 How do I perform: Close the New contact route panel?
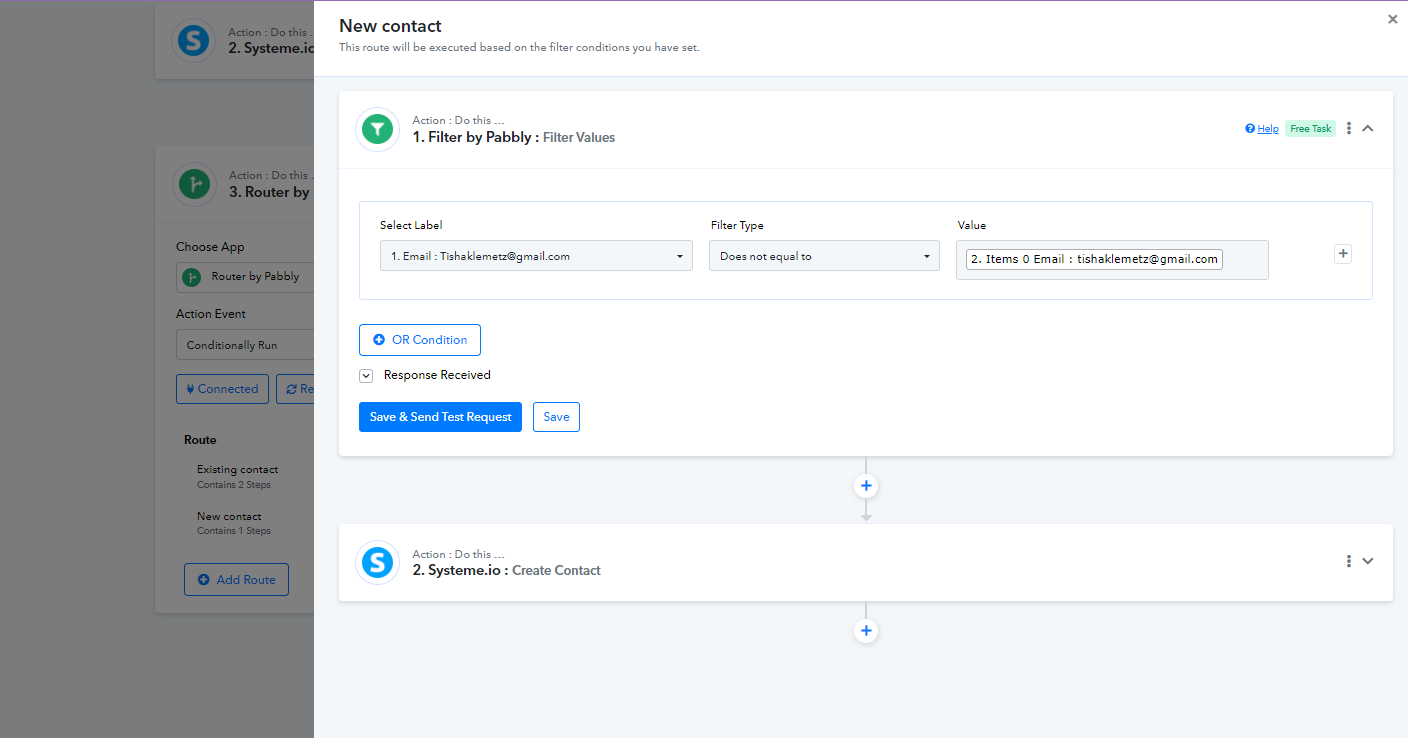point(1393,19)
